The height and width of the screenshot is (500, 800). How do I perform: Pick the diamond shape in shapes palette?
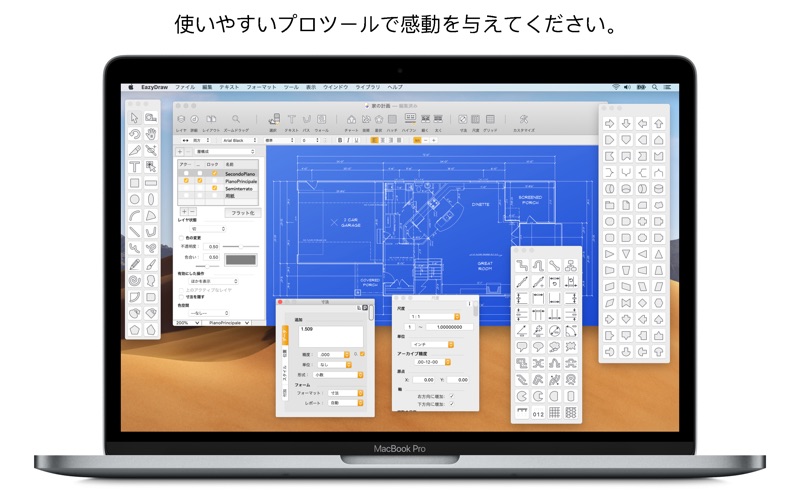tap(642, 303)
